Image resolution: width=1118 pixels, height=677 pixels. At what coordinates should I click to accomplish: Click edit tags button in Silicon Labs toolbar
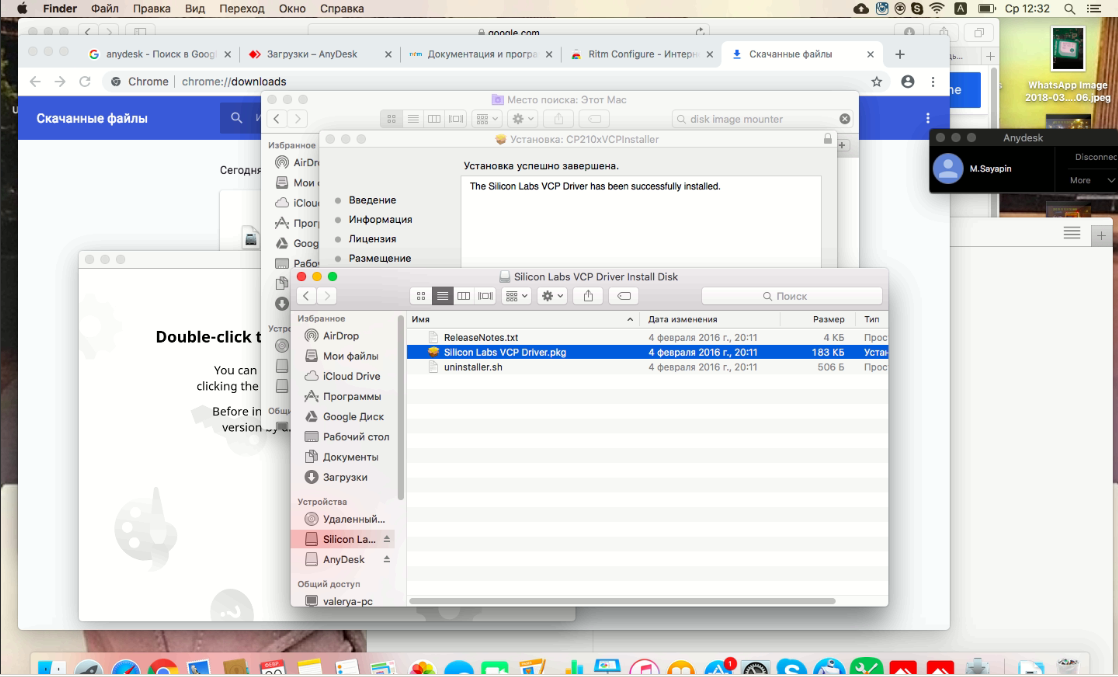624,296
